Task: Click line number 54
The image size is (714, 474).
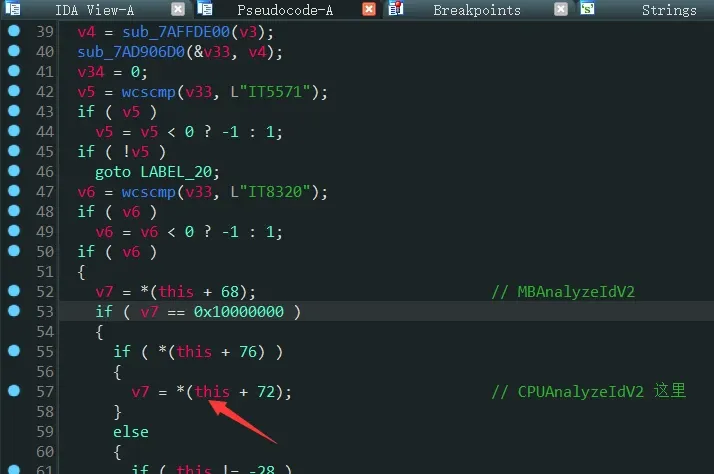Action: pyautogui.click(x=45, y=332)
